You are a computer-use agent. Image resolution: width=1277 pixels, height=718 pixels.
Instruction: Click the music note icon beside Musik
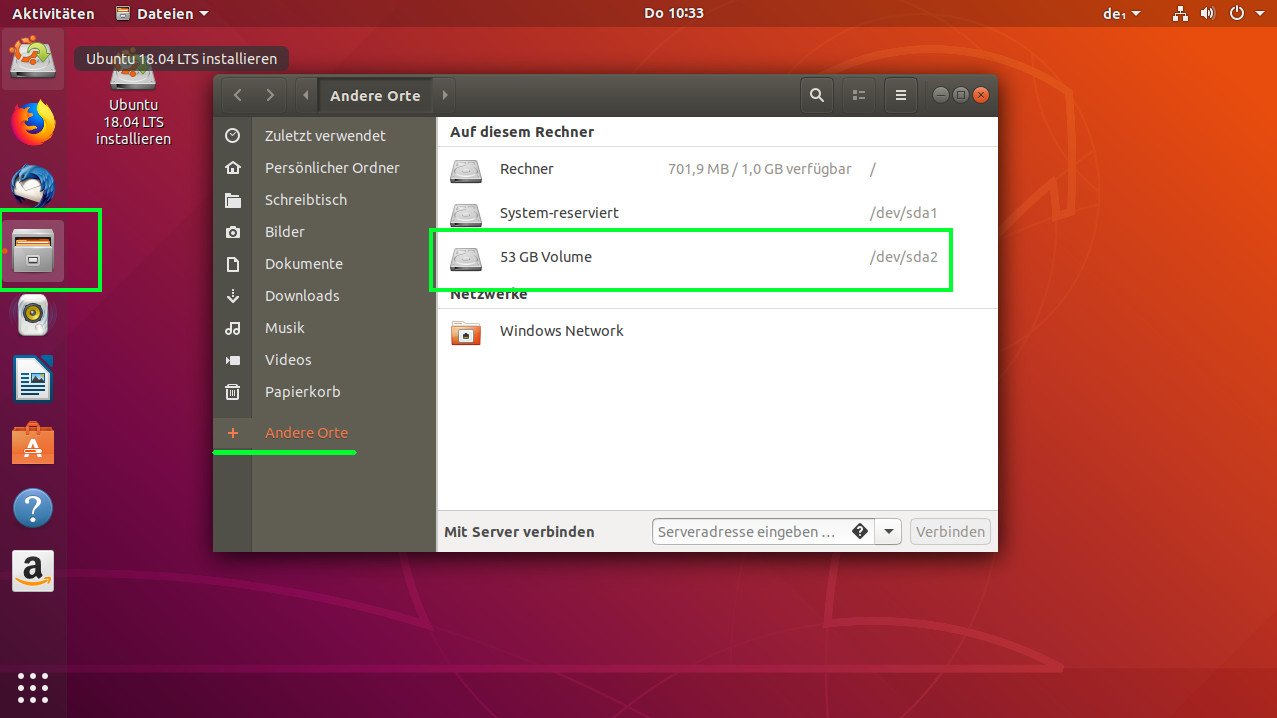click(233, 327)
